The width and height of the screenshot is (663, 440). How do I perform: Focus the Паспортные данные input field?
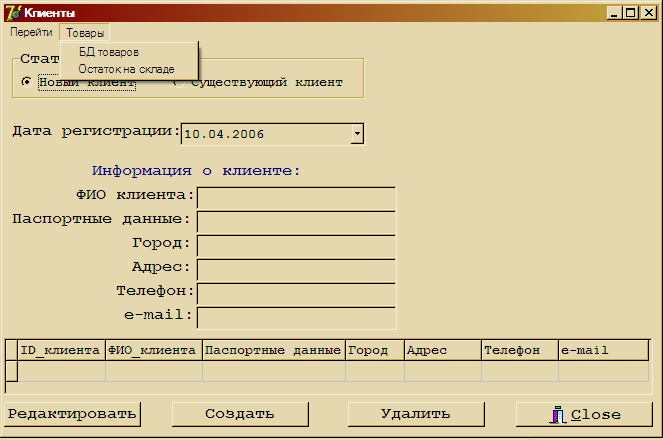[x=296, y=222]
